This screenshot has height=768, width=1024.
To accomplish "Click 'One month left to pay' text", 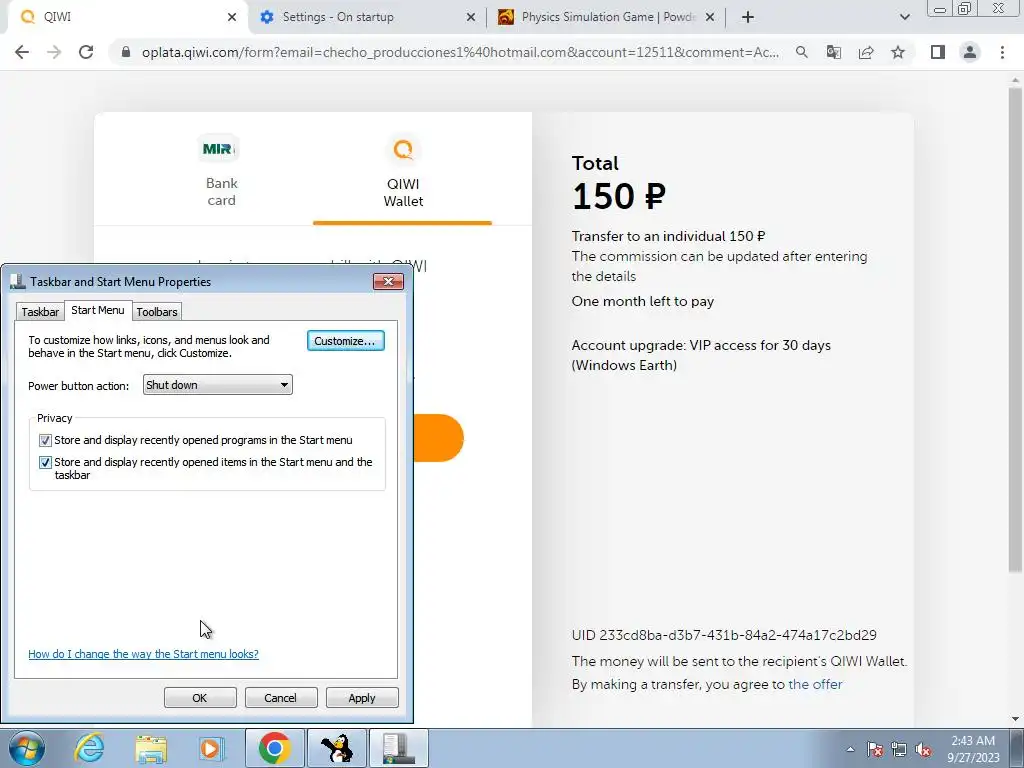I will (x=643, y=301).
